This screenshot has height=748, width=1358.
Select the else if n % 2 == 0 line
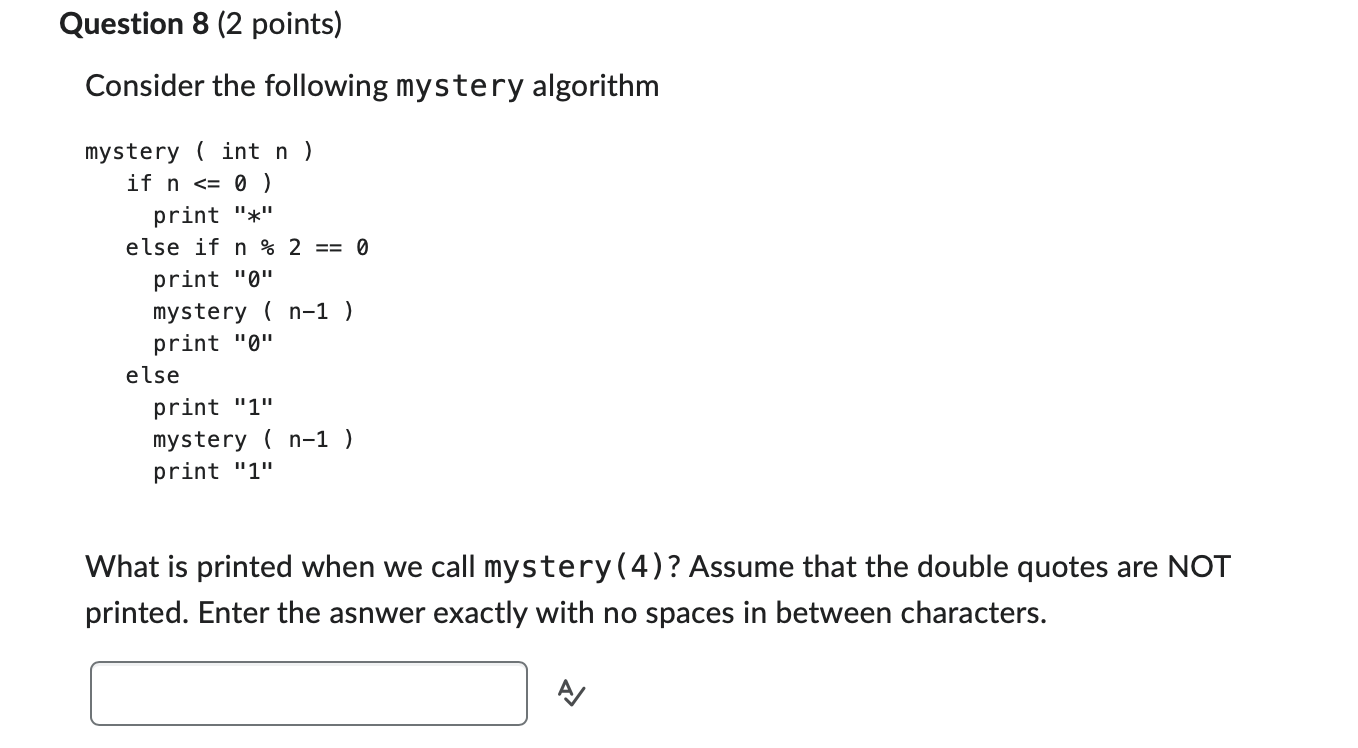coord(246,247)
